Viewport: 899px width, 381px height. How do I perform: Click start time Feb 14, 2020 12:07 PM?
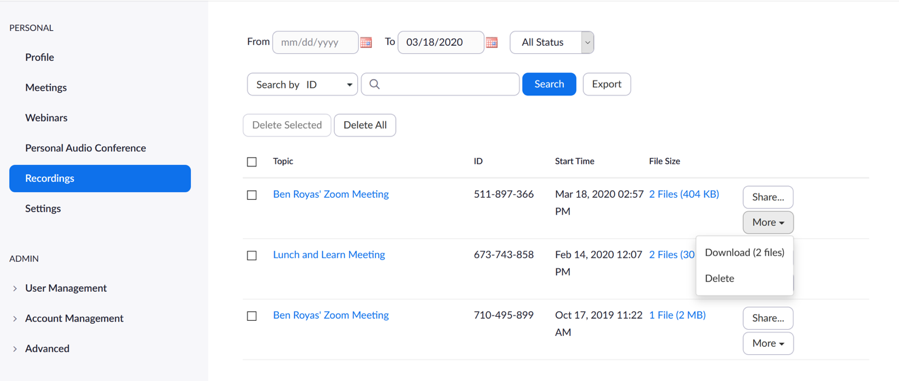click(x=599, y=263)
